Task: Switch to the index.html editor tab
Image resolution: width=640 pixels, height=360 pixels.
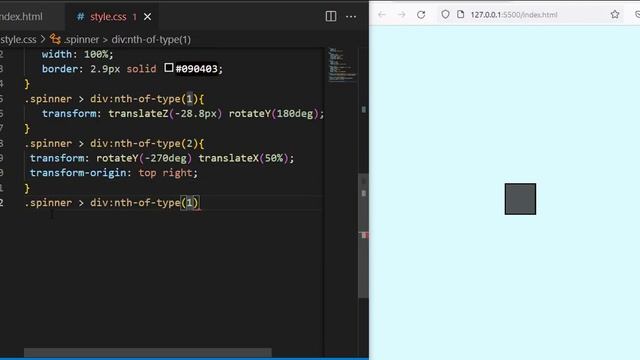Action: pyautogui.click(x=21, y=17)
